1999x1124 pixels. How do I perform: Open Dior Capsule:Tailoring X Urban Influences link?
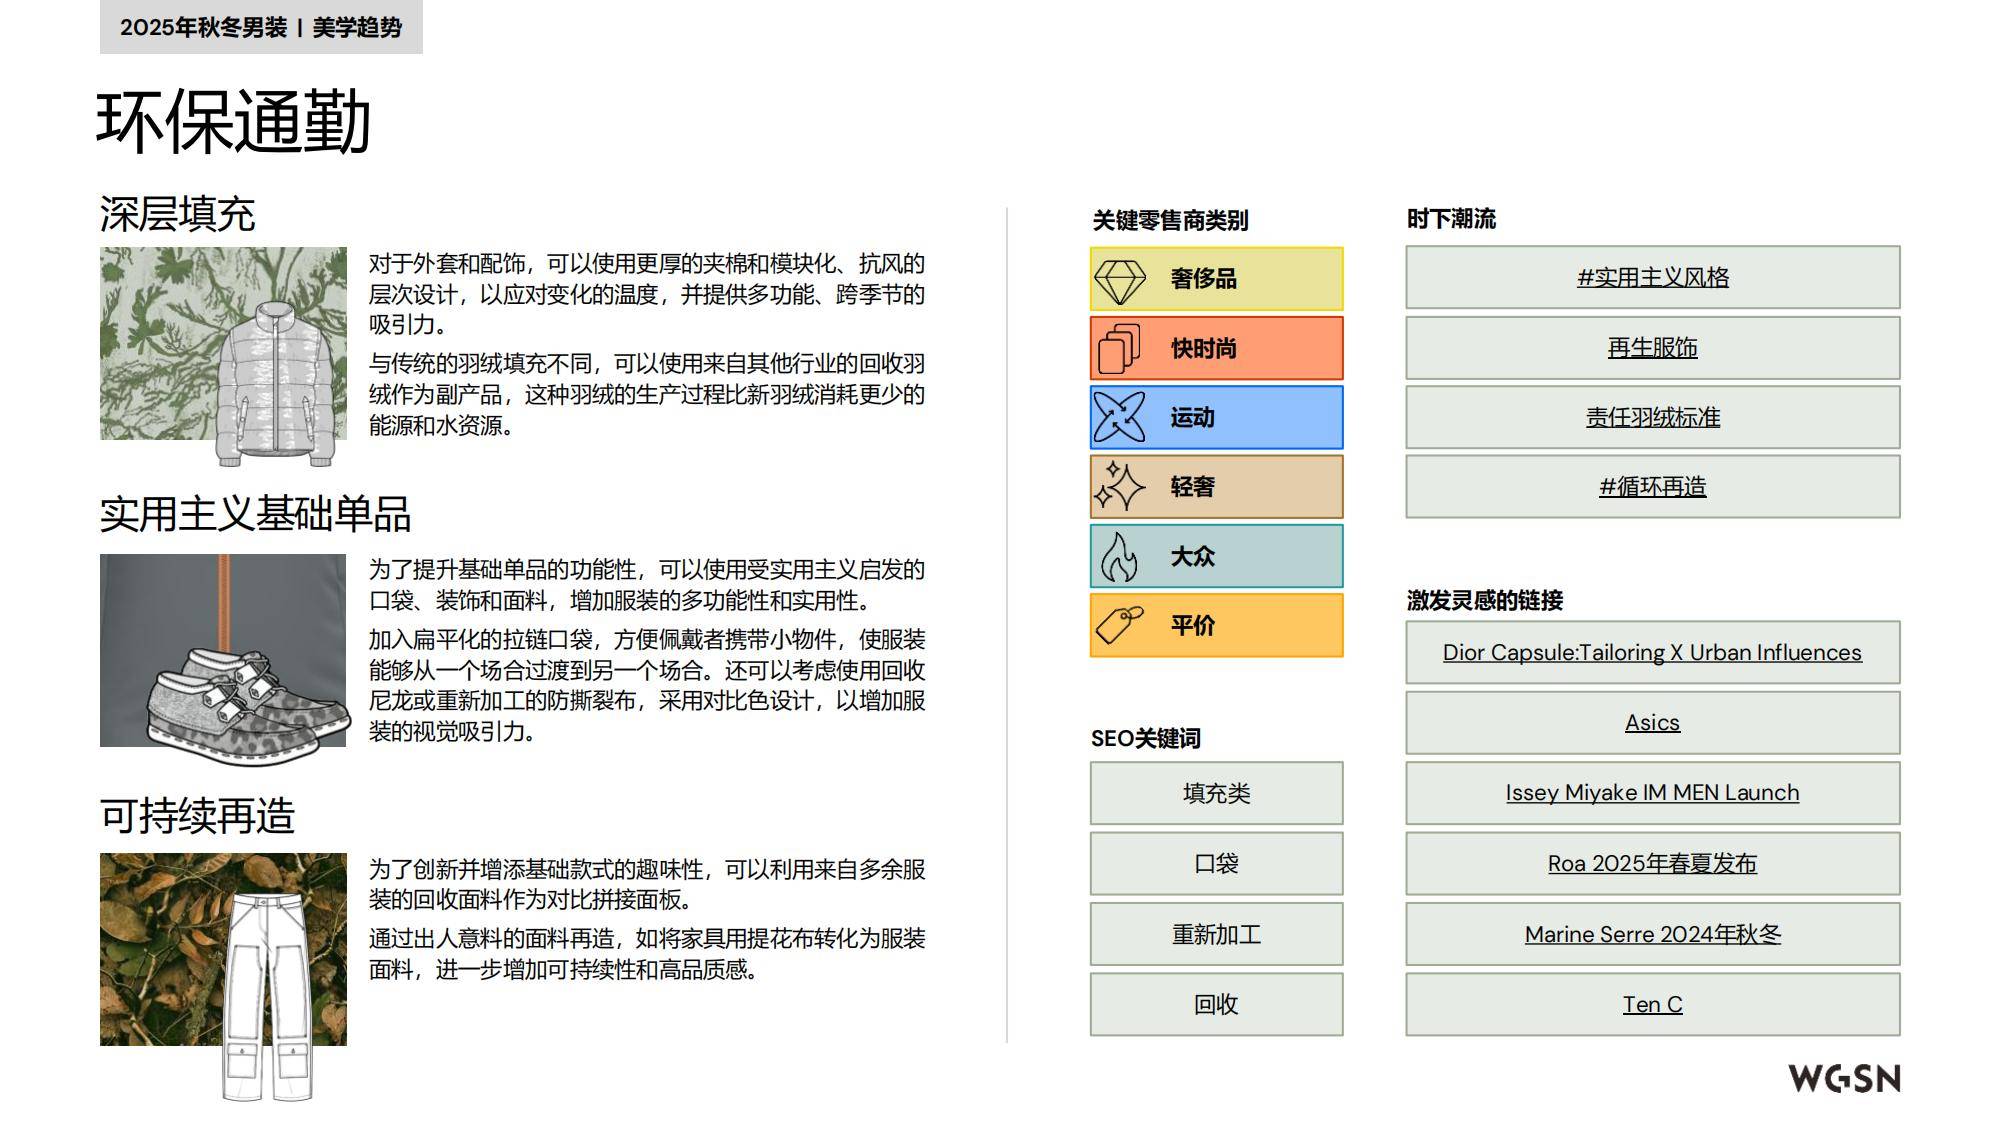pos(1652,653)
